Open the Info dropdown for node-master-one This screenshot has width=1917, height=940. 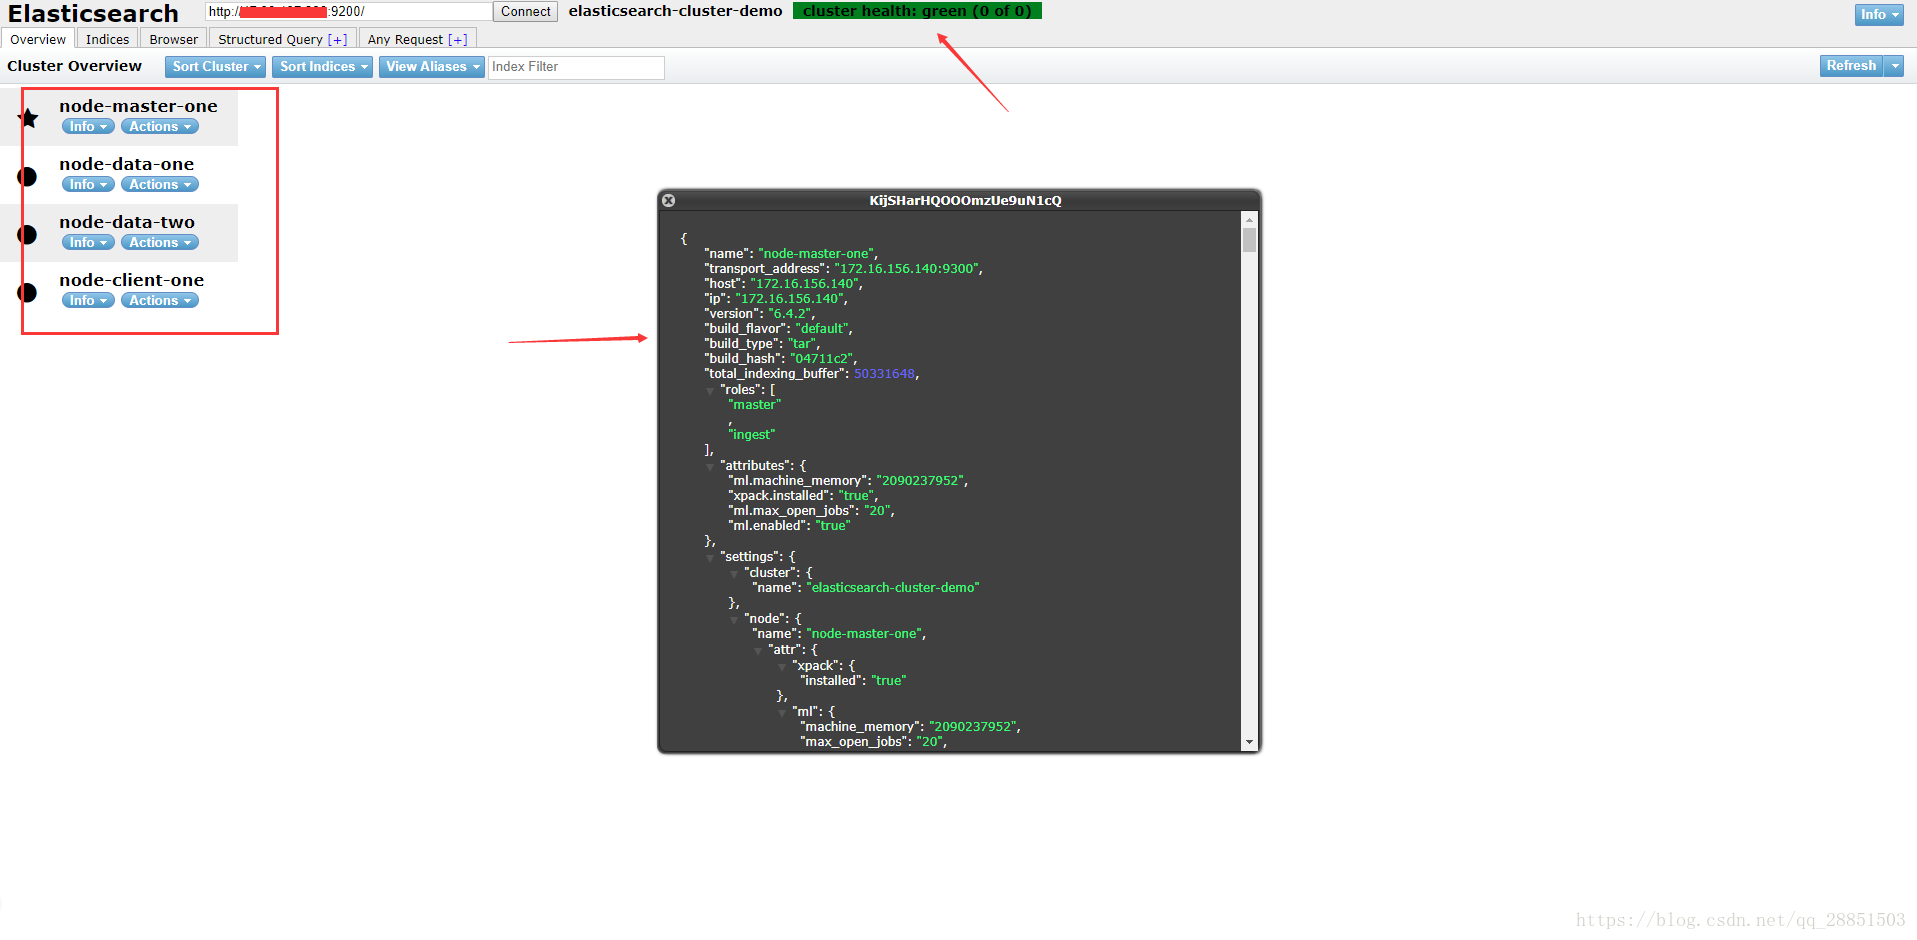point(88,126)
